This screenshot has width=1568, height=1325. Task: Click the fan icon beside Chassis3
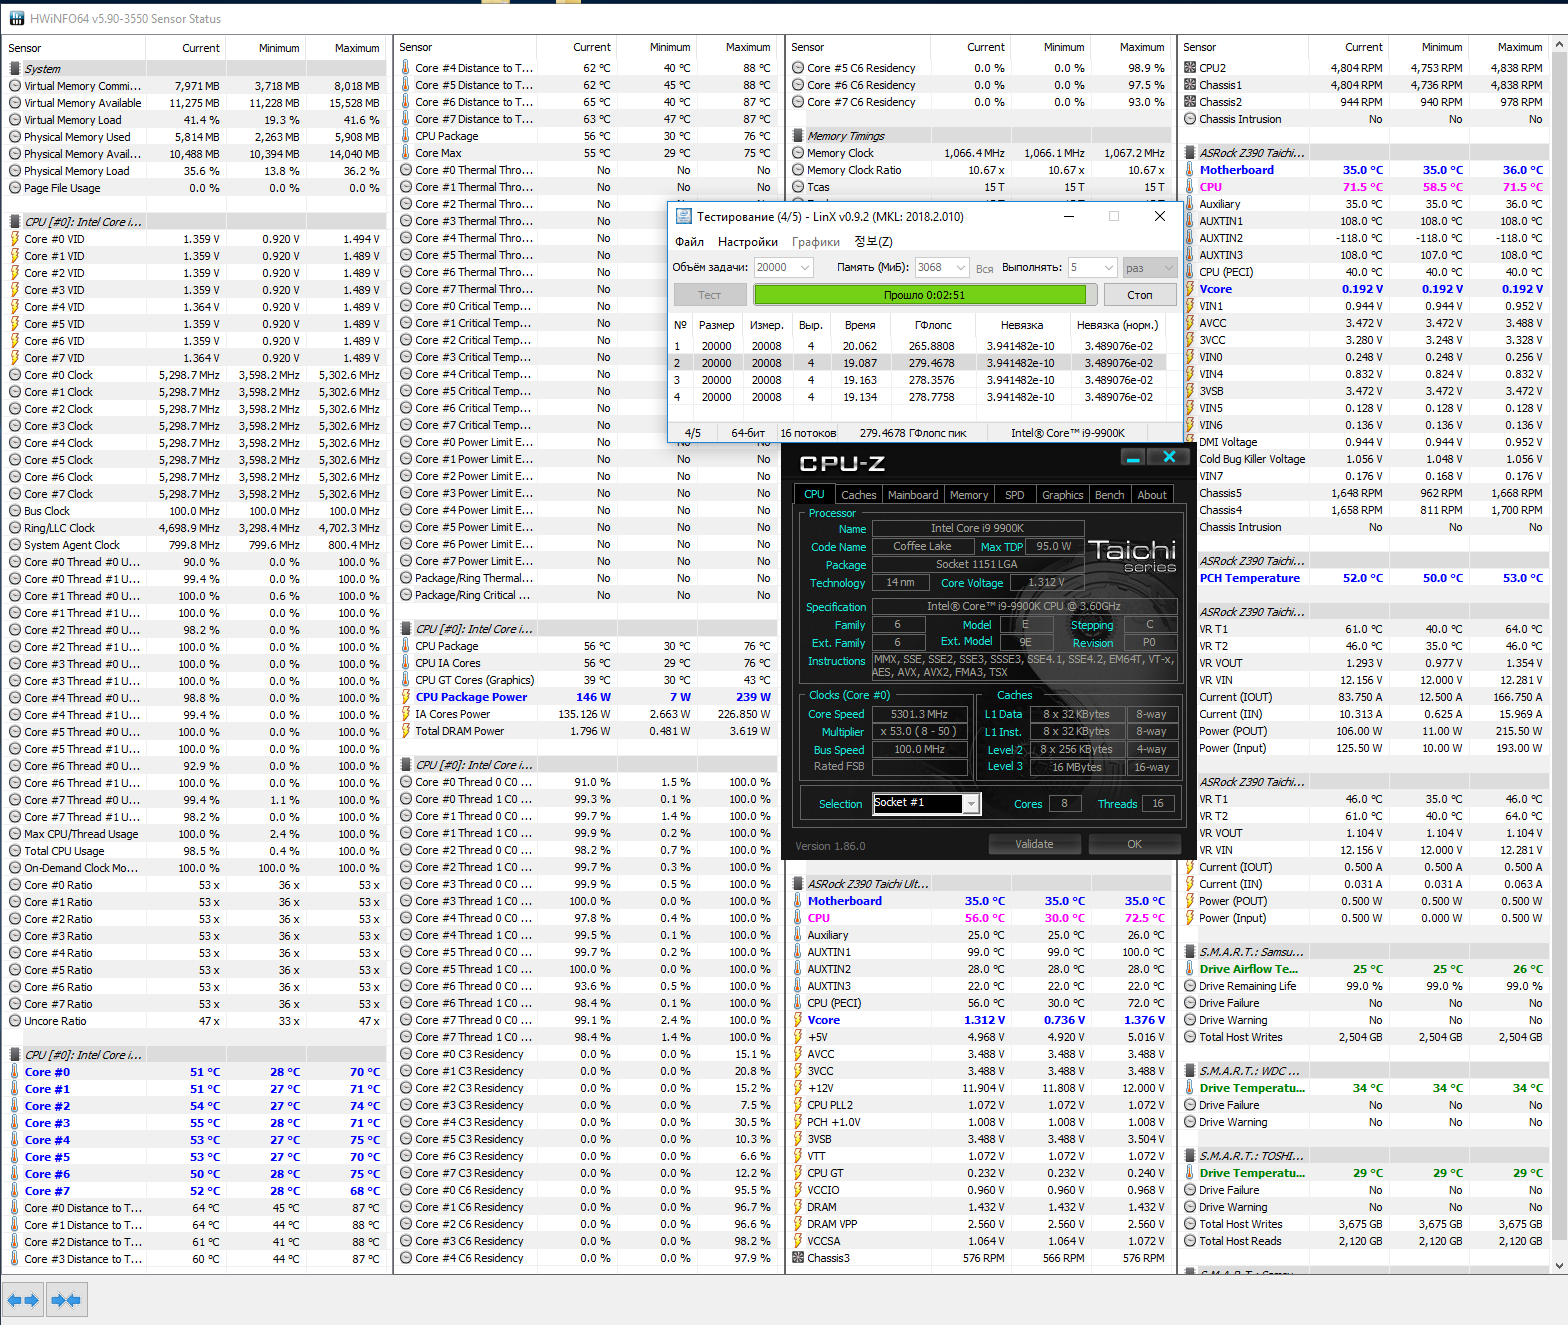(798, 1258)
